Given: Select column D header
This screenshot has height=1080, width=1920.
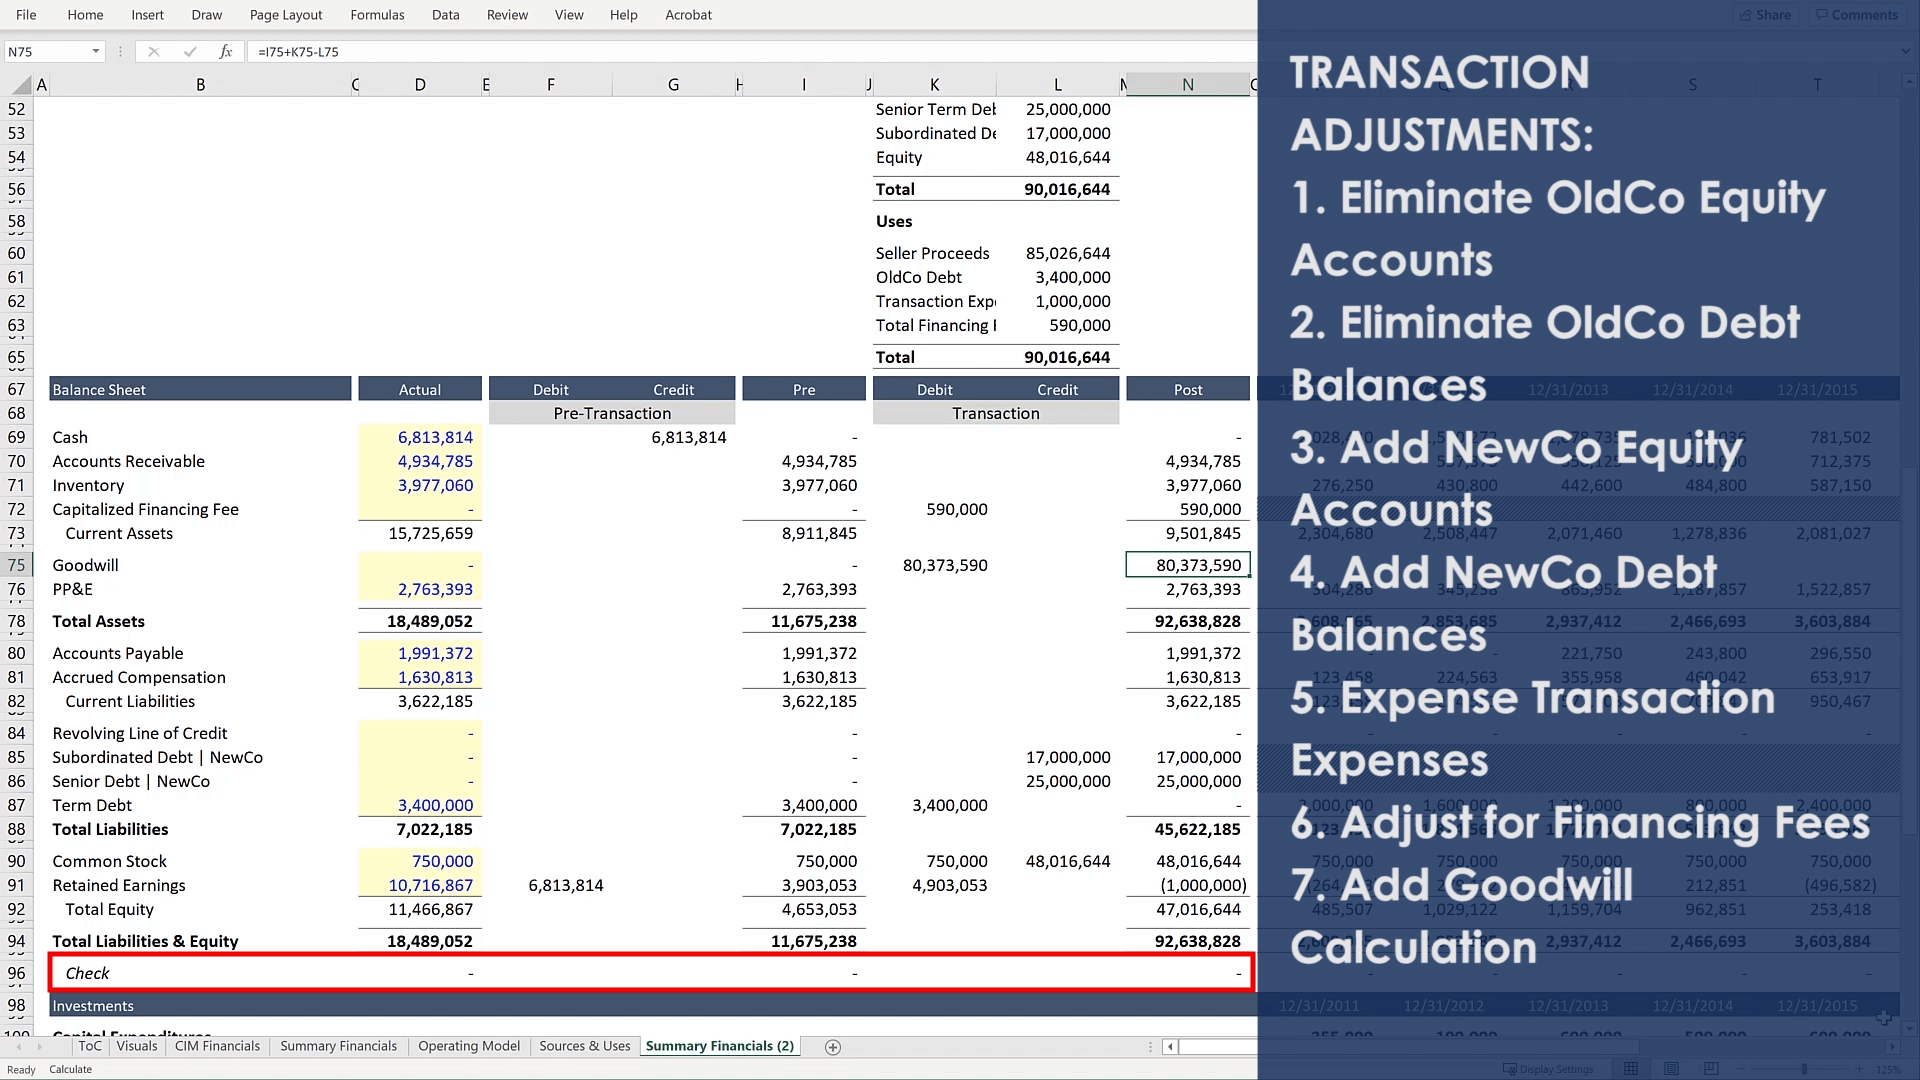Looking at the screenshot, I should pos(420,85).
